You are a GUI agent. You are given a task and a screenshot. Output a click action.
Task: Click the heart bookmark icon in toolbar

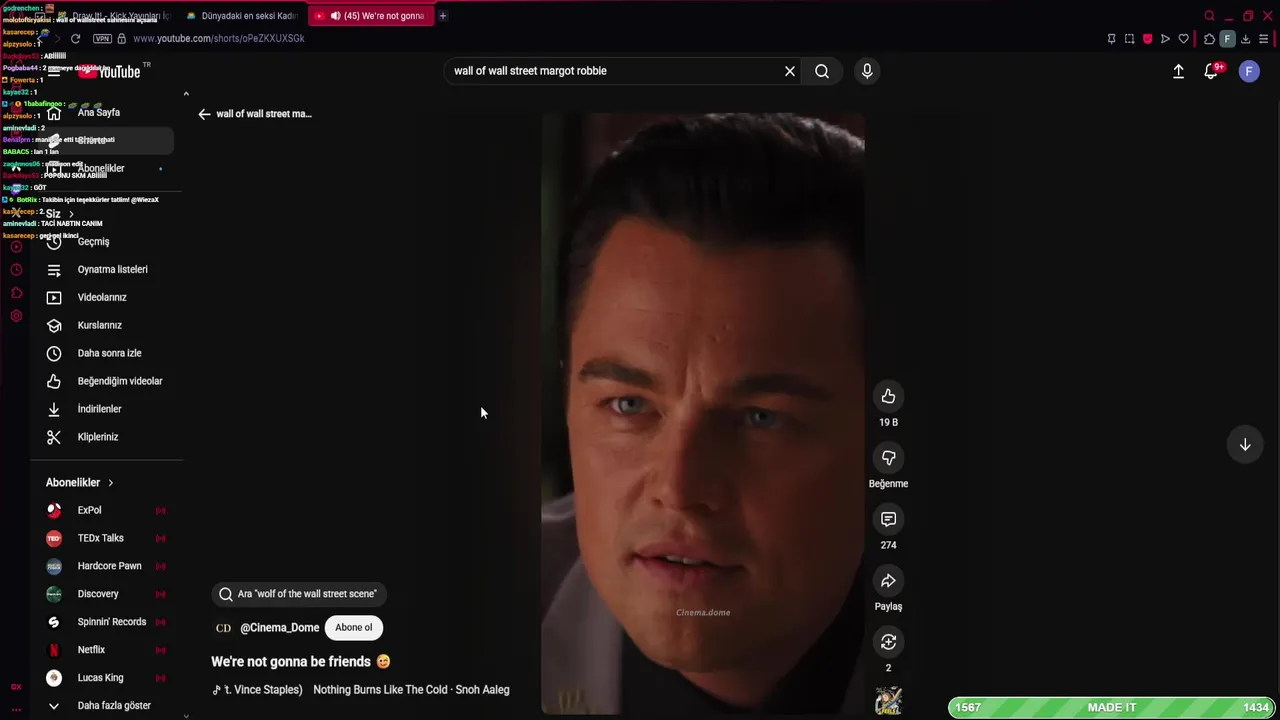[x=1183, y=39]
